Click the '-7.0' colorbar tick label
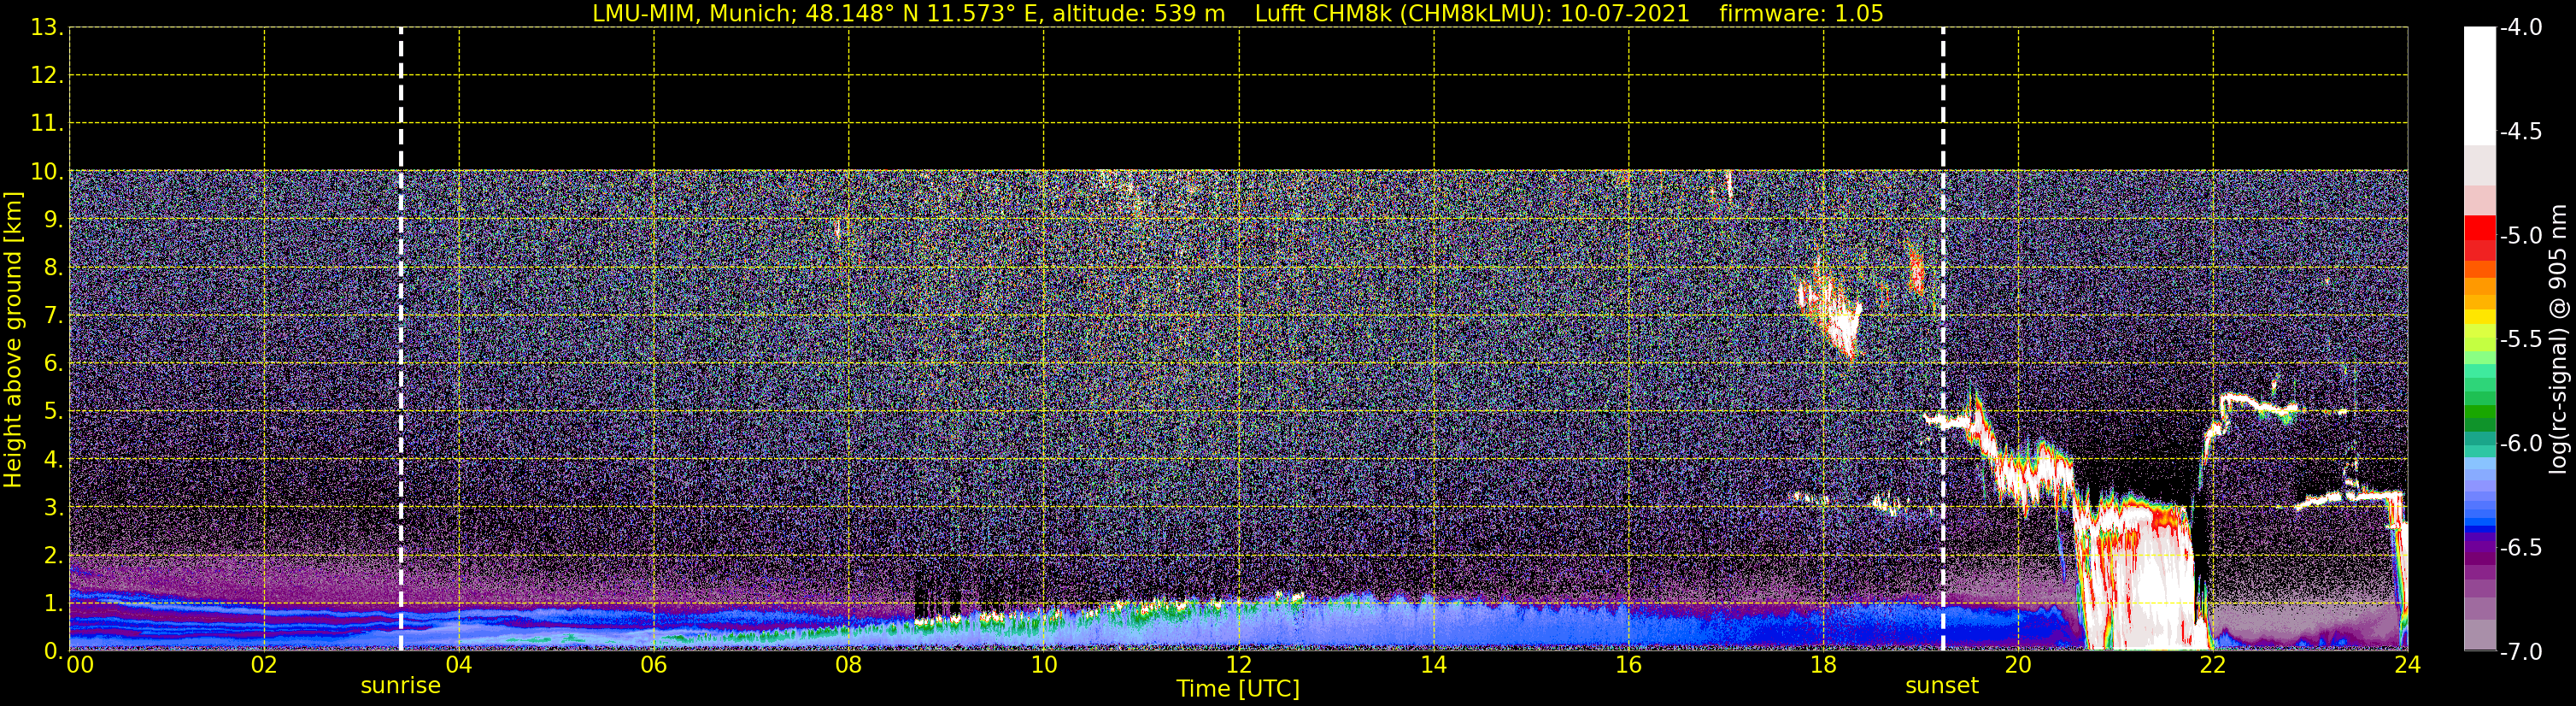The height and width of the screenshot is (706, 2576). coord(2520,652)
